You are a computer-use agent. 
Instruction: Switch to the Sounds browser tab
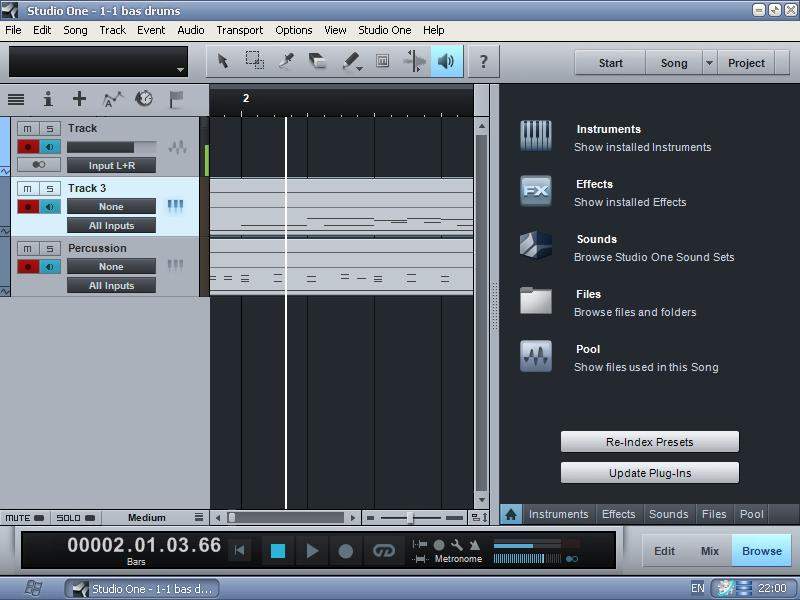pyautogui.click(x=668, y=514)
